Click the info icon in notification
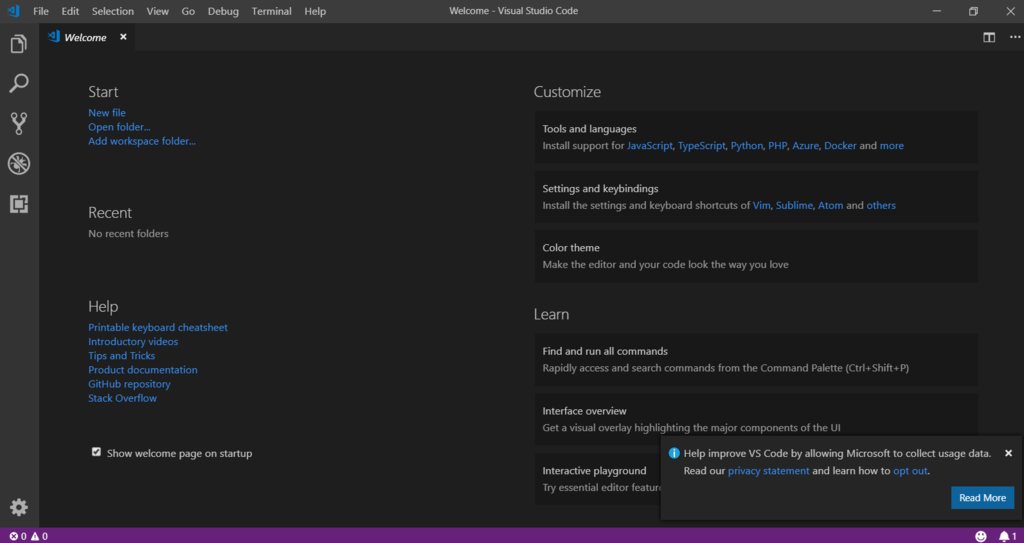 click(x=674, y=453)
